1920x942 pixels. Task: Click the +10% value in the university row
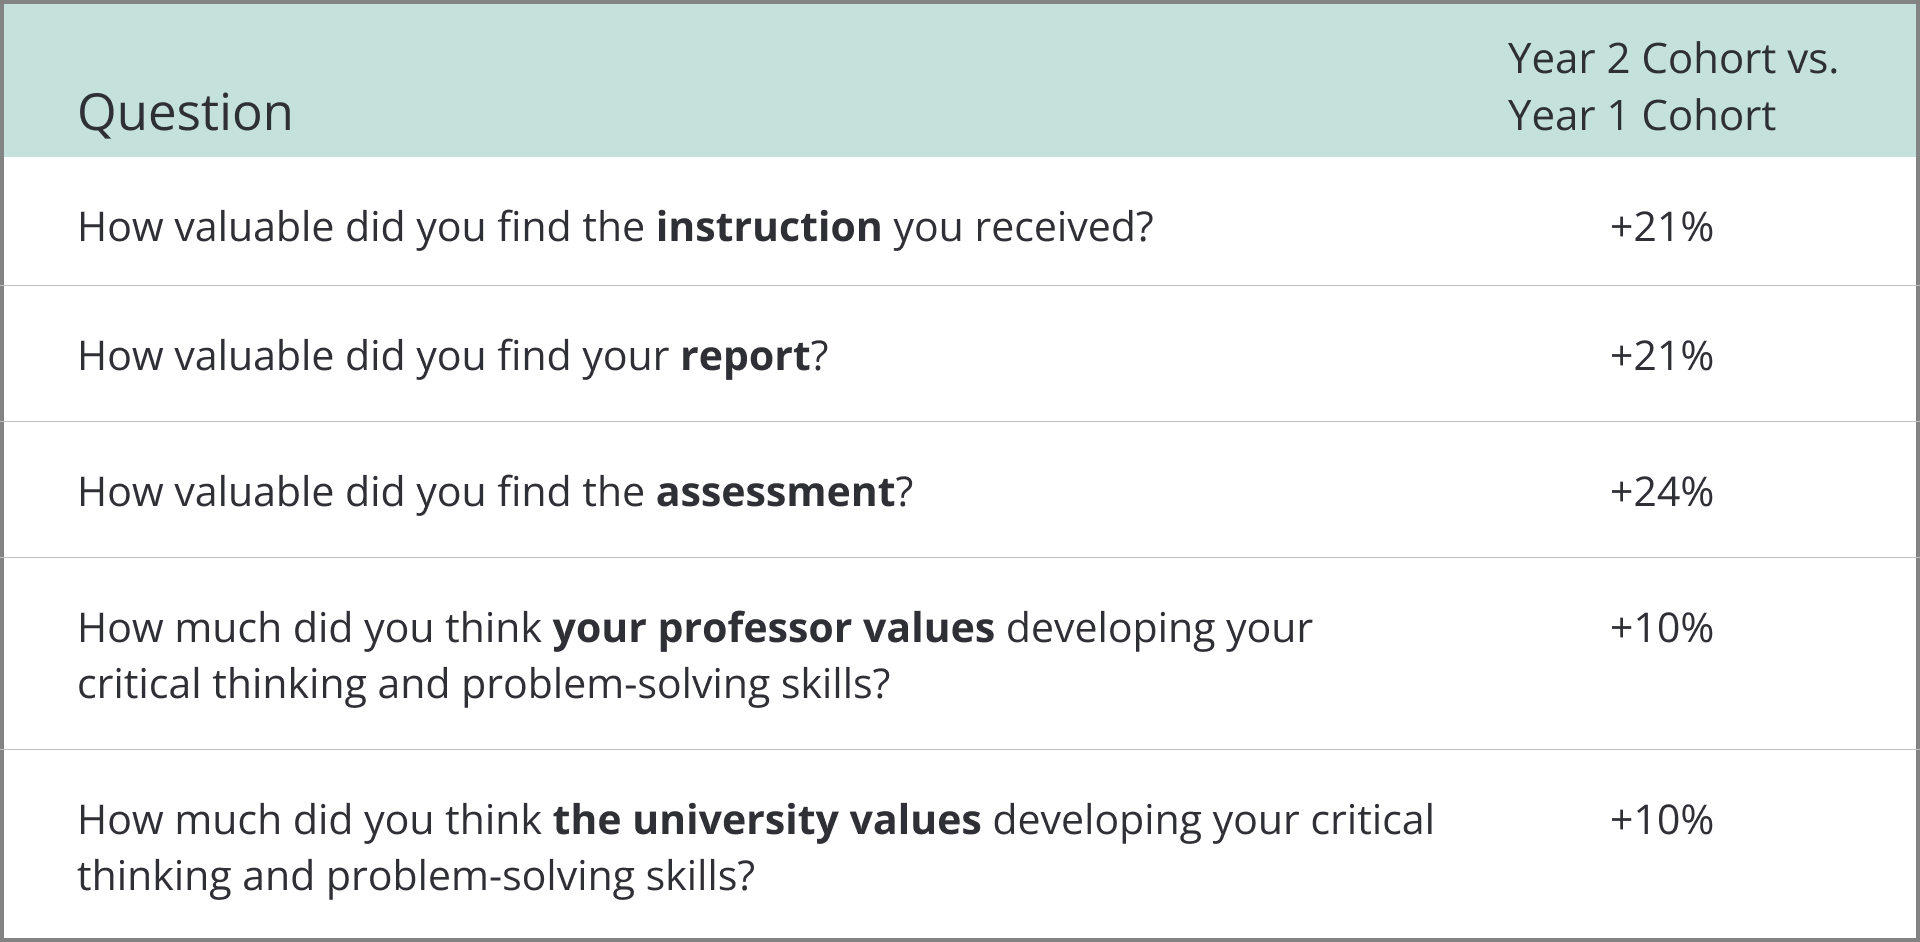coord(1661,820)
